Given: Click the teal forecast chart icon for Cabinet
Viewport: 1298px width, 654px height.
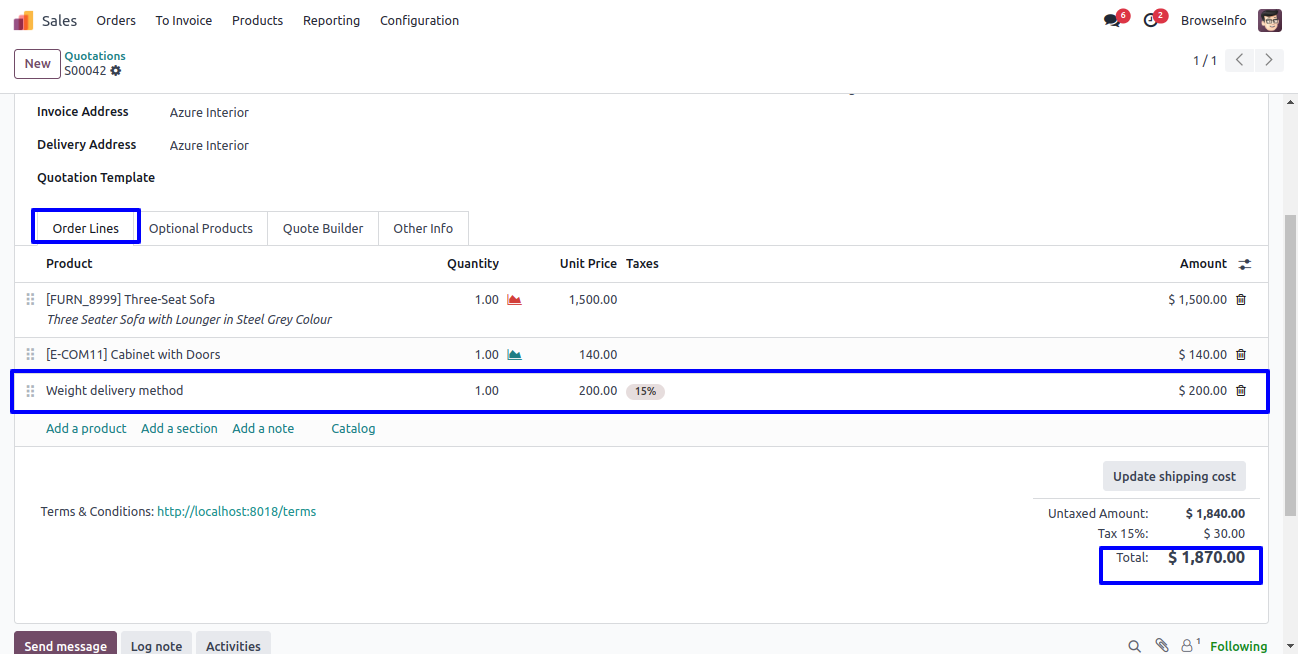Looking at the screenshot, I should 514,354.
